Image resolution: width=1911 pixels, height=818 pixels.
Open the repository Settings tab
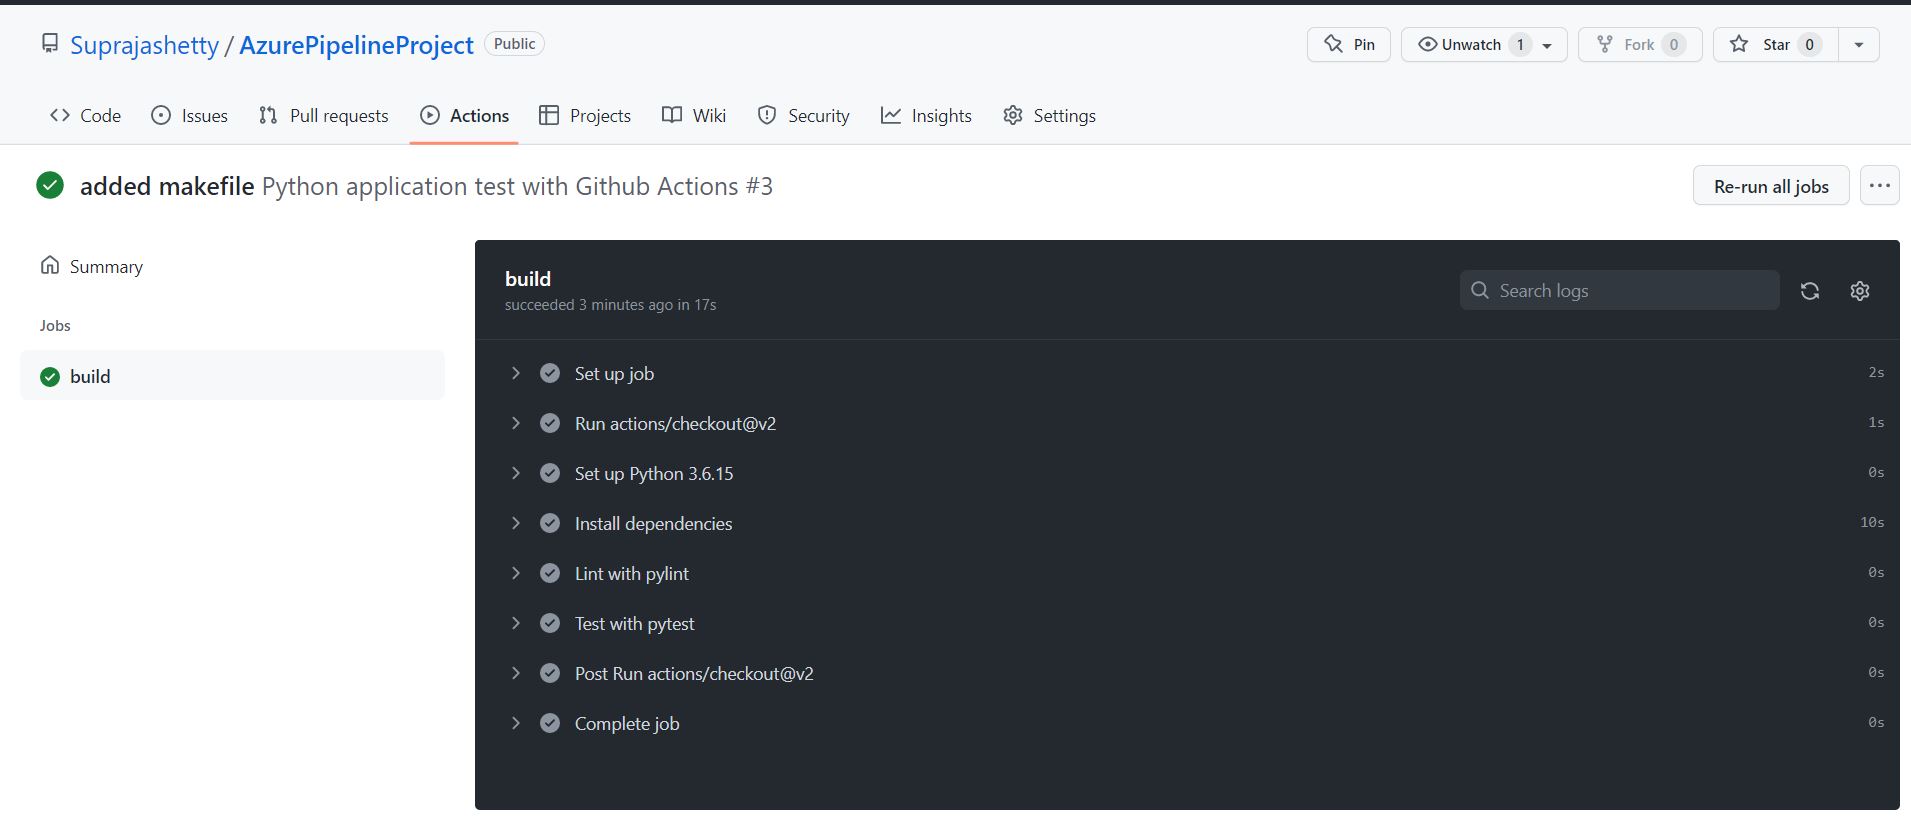(1049, 115)
